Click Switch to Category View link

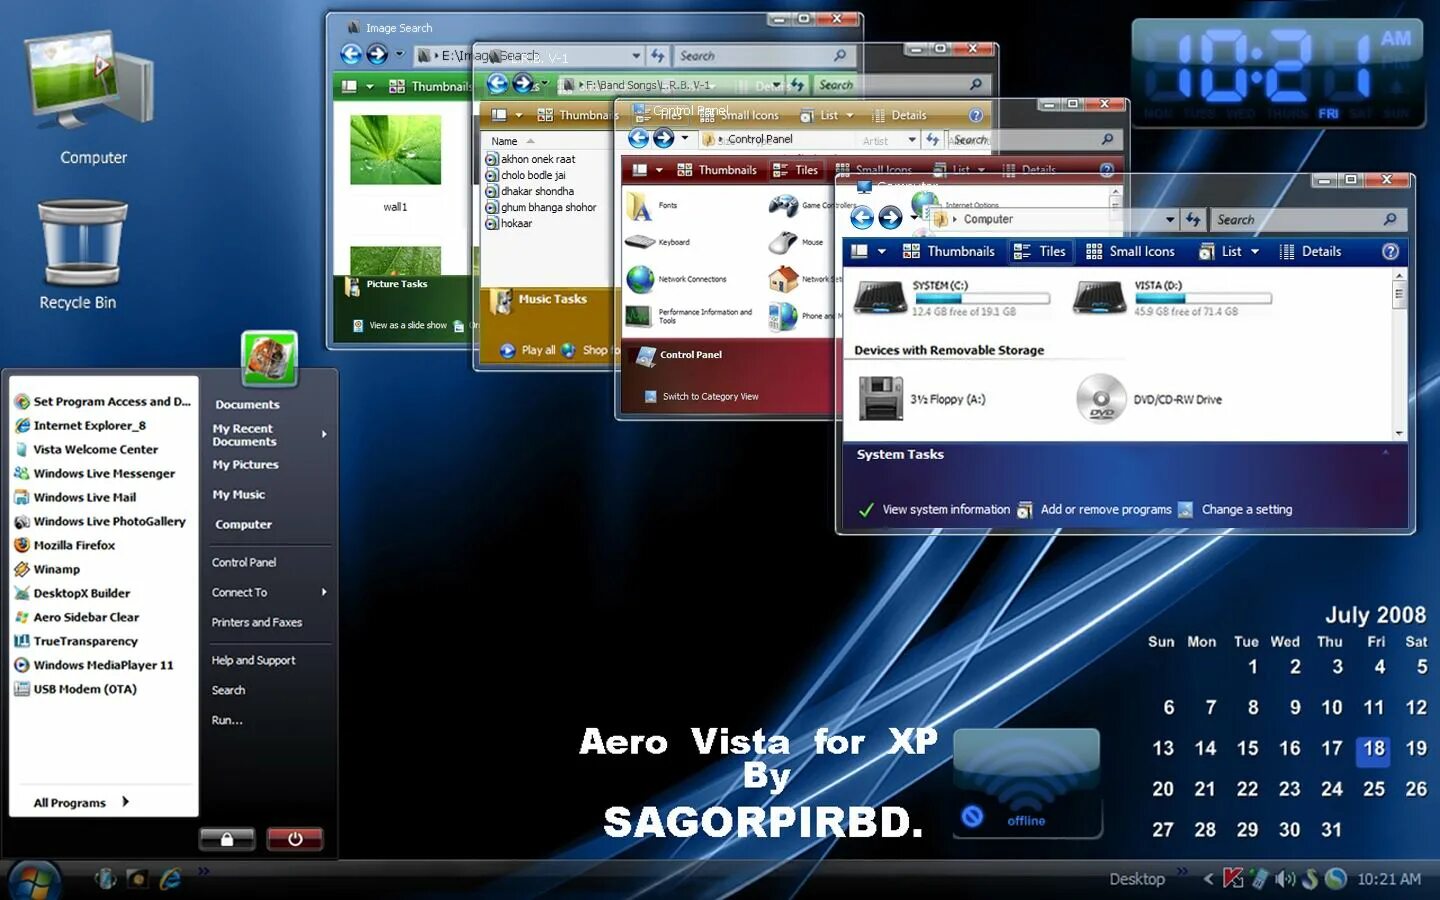pyautogui.click(x=710, y=396)
